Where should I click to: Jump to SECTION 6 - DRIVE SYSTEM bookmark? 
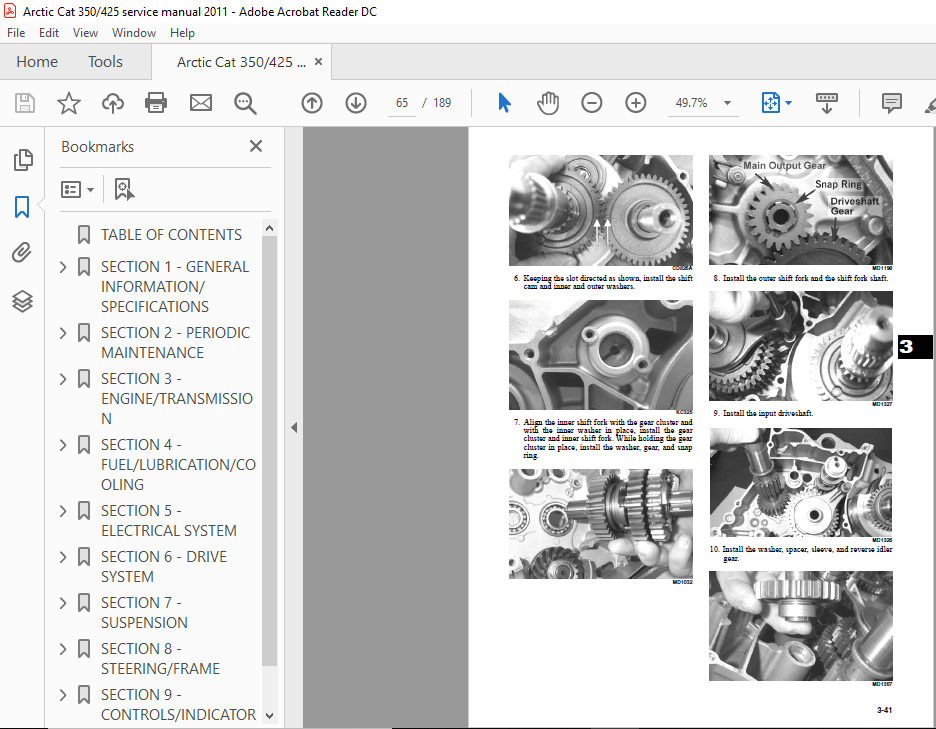click(x=164, y=567)
